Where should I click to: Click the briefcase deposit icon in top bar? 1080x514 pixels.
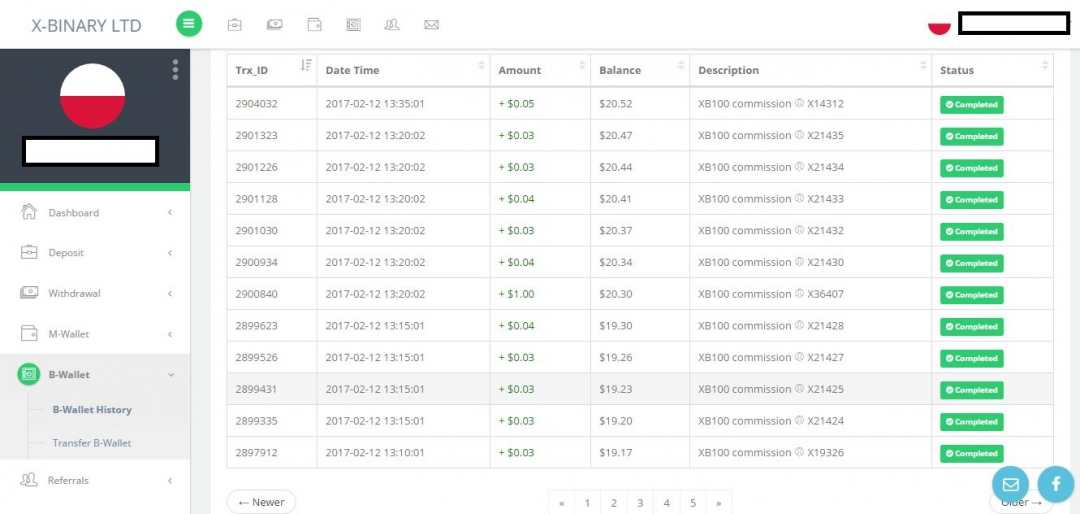[x=234, y=25]
